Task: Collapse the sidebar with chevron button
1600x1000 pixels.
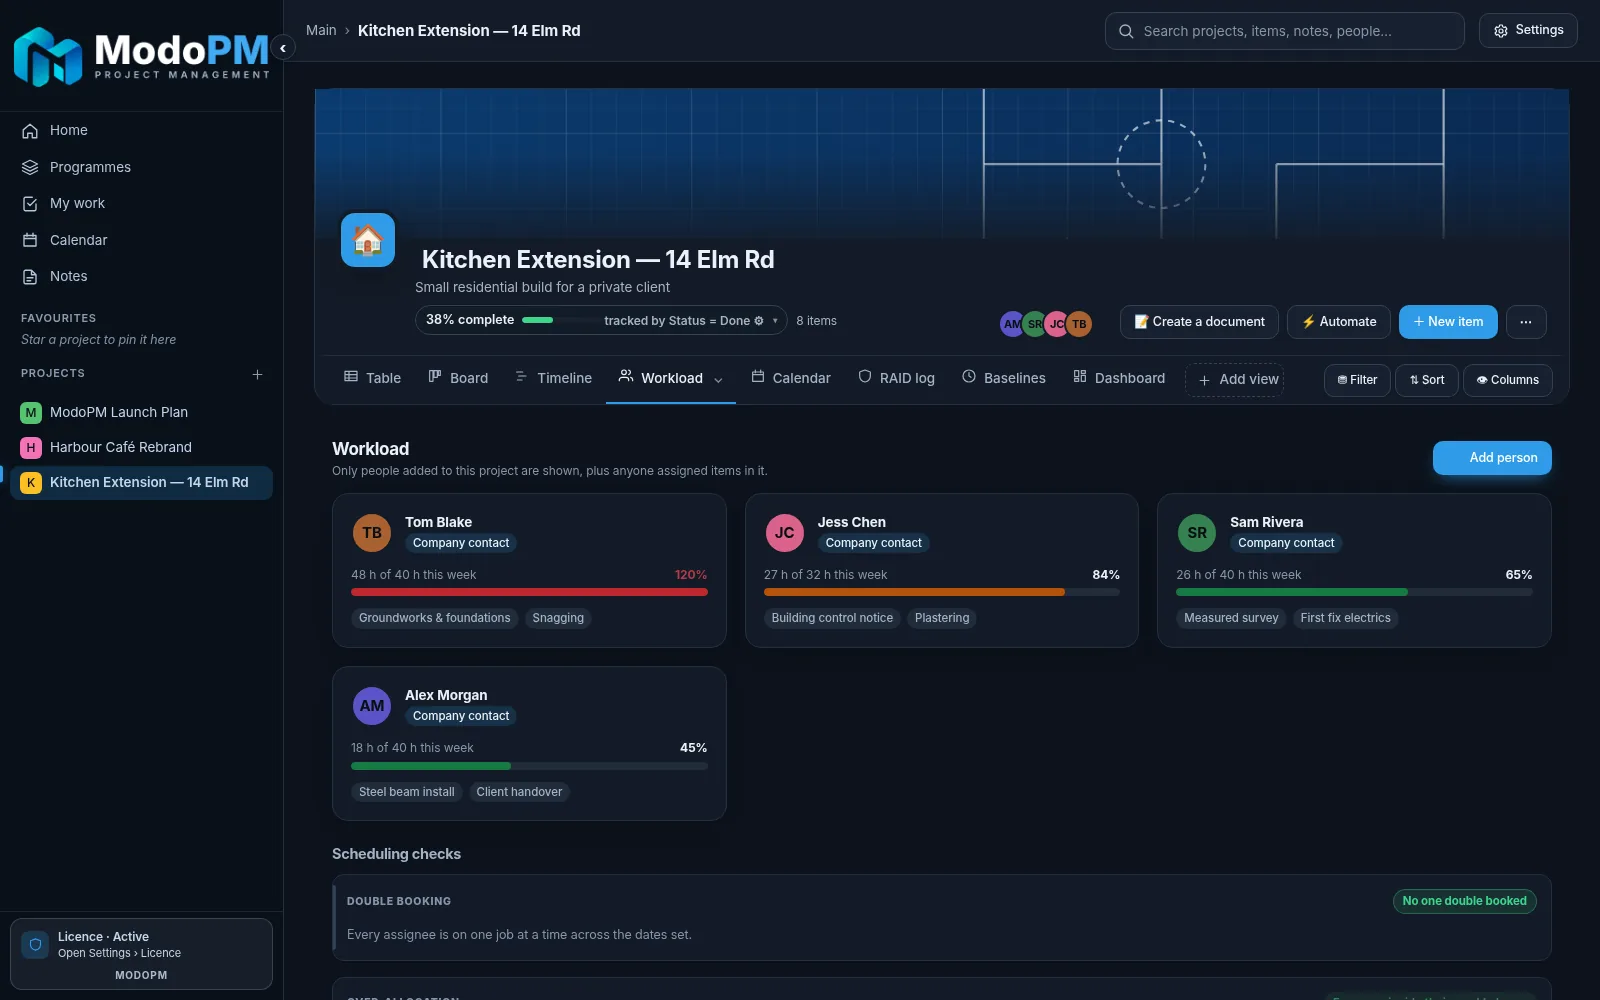Action: pyautogui.click(x=283, y=48)
